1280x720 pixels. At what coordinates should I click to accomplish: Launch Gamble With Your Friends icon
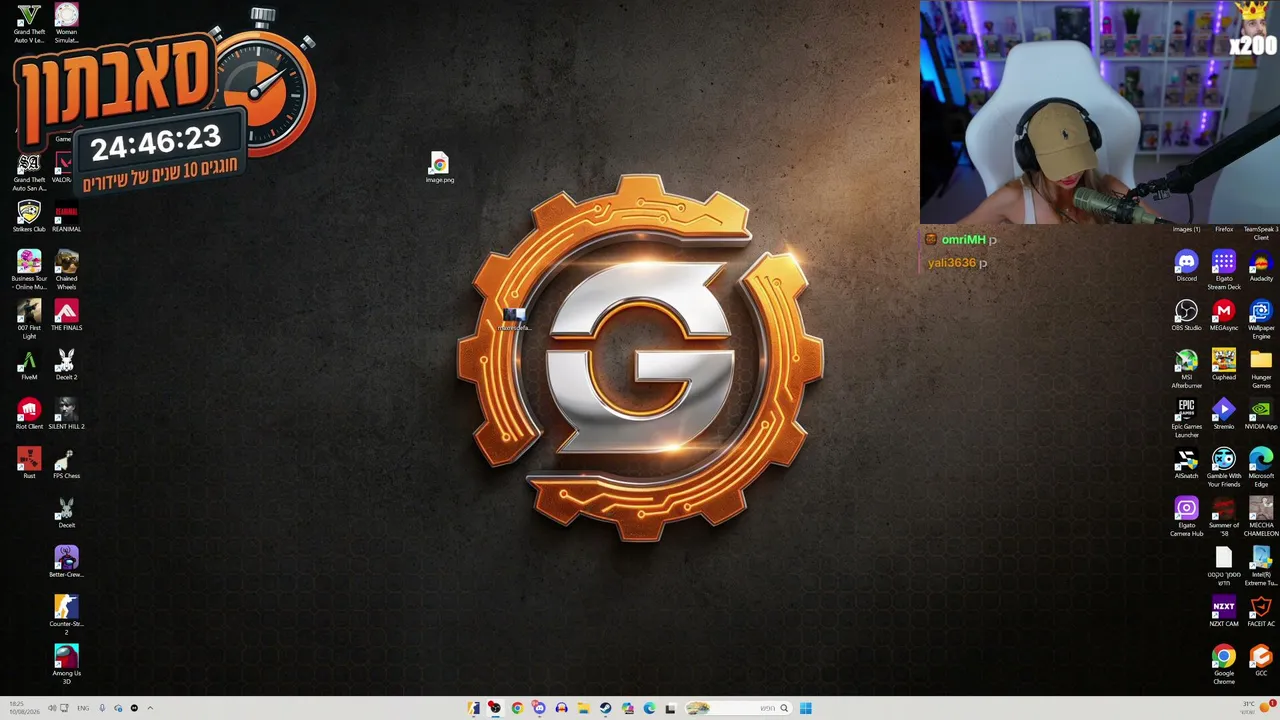tap(1224, 467)
